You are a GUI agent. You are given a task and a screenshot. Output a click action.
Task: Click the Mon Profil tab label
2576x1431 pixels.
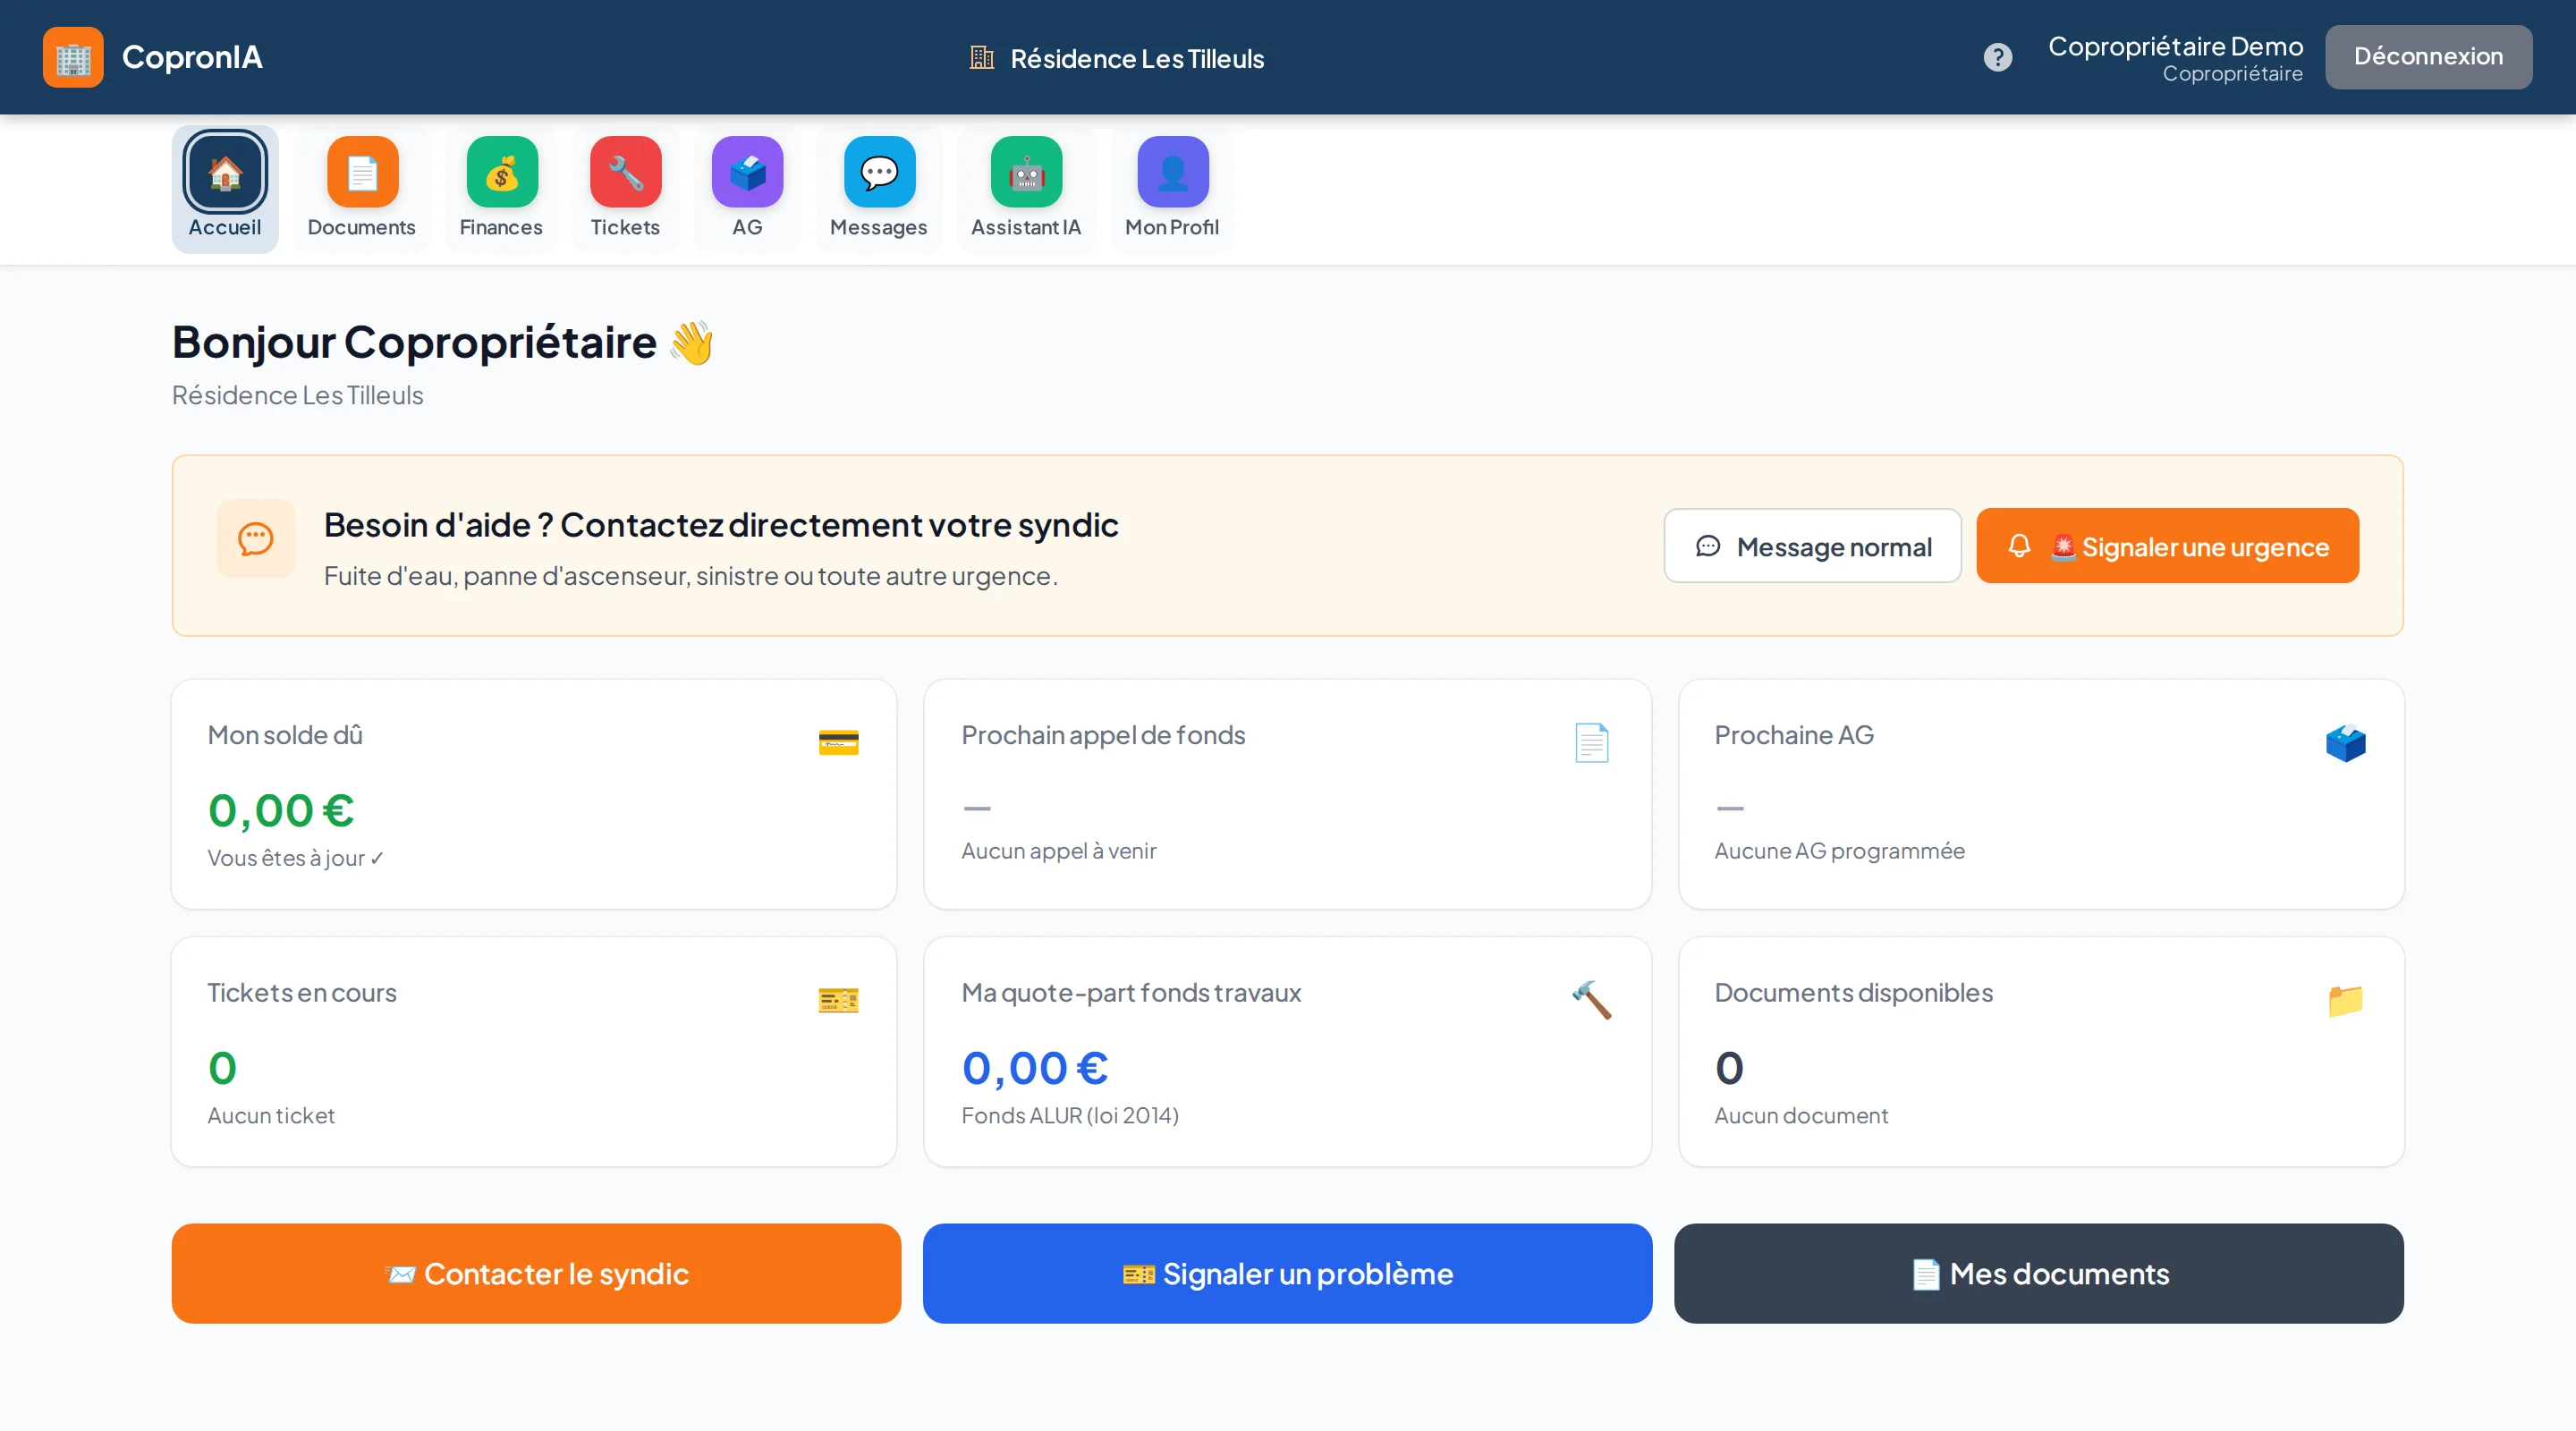point(1172,227)
